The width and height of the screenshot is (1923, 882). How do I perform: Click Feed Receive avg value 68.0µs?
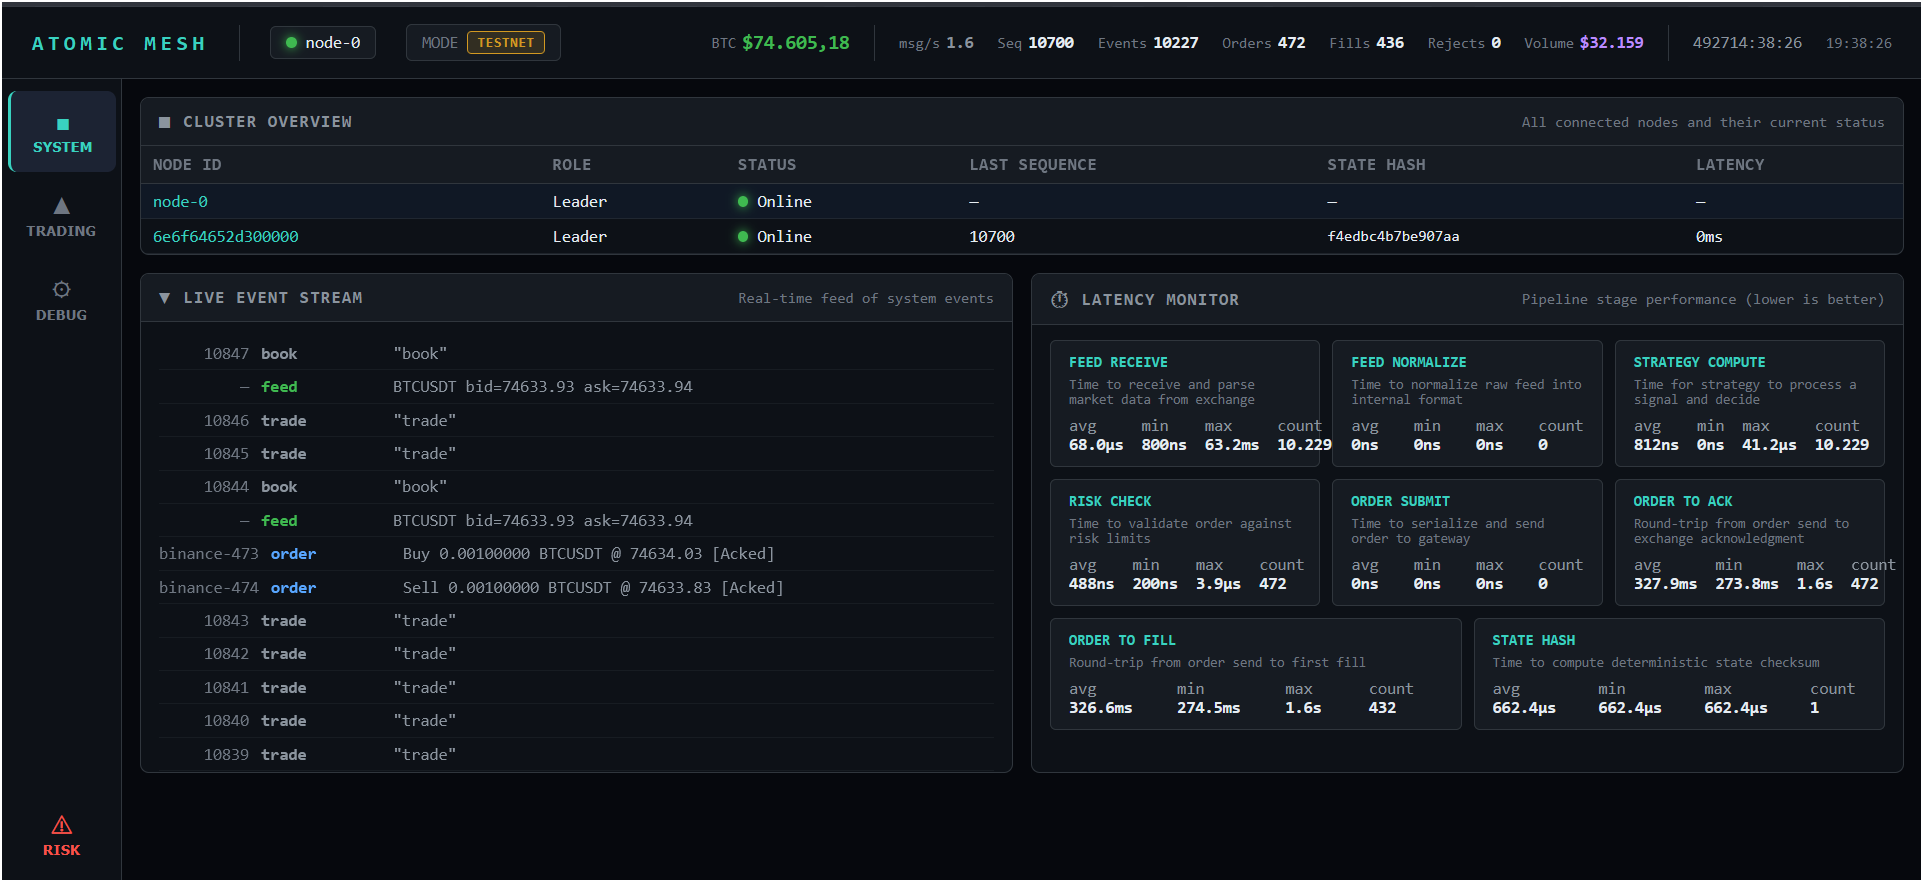(x=1096, y=445)
